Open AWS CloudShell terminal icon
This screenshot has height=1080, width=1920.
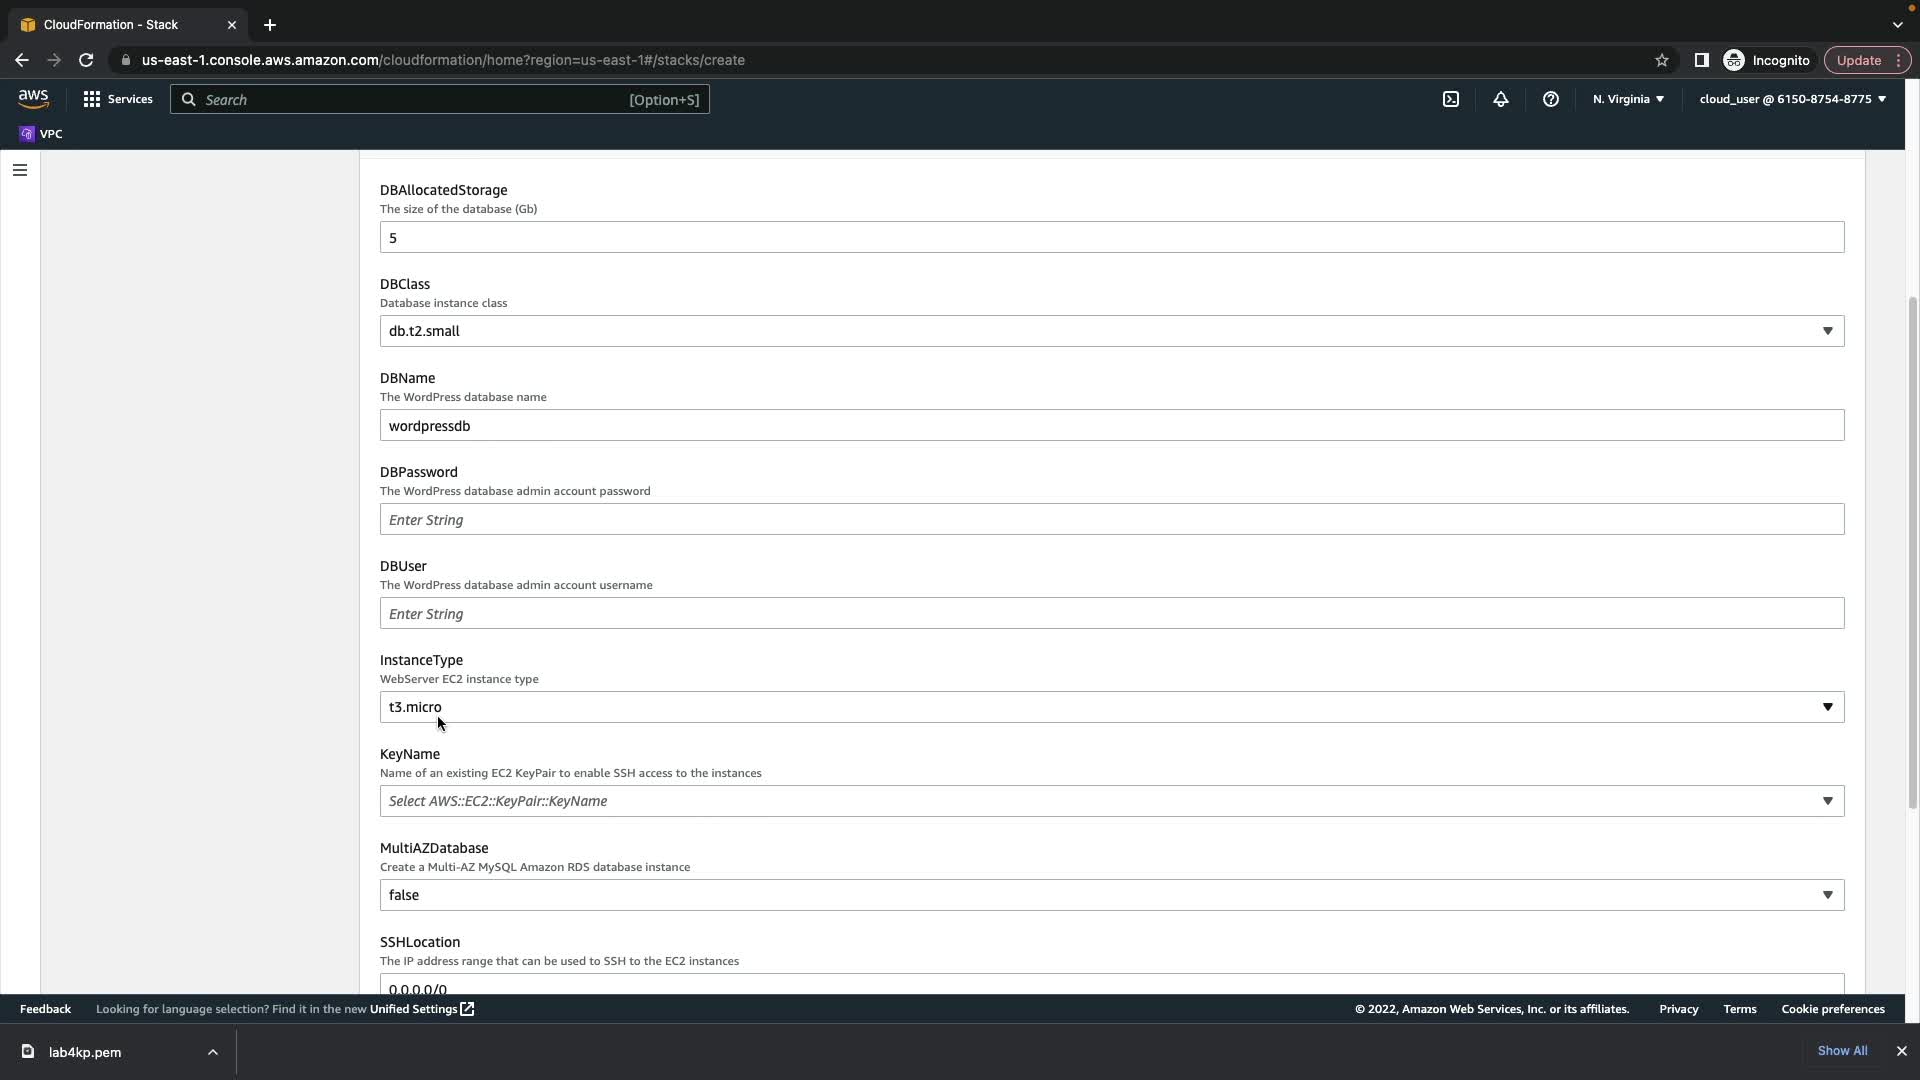(1450, 99)
